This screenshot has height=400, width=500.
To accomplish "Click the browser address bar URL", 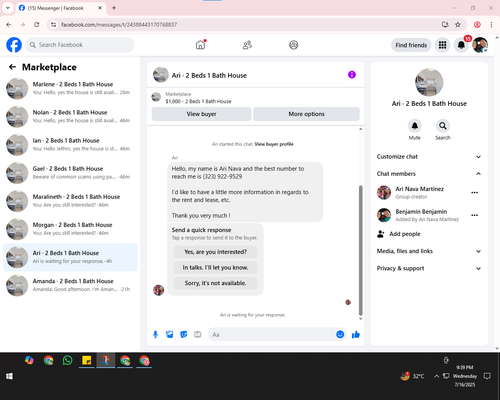I will point(119,25).
